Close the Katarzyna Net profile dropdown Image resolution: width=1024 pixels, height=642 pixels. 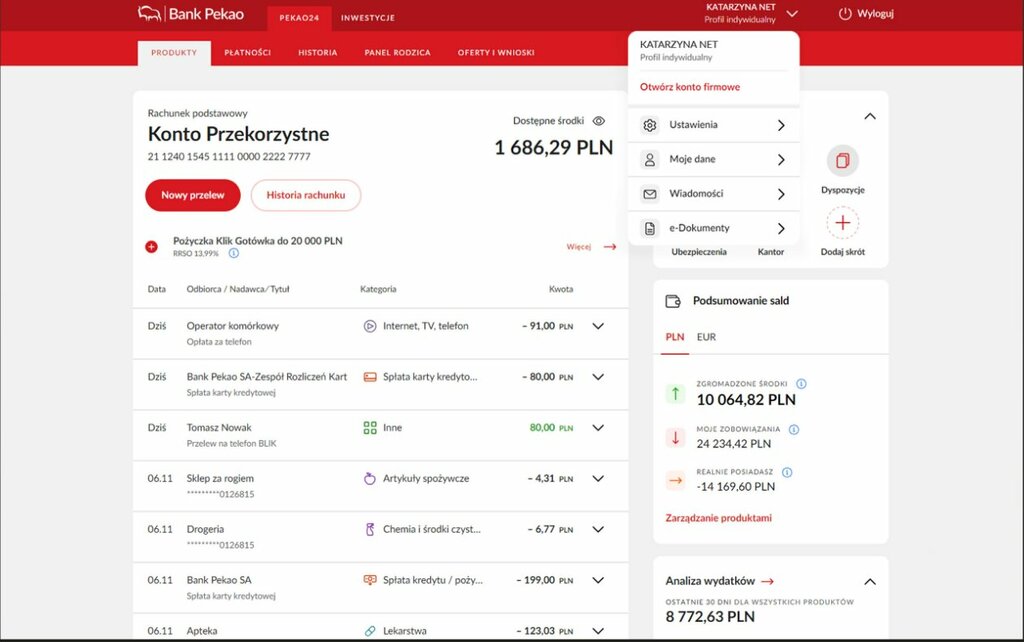(x=791, y=14)
